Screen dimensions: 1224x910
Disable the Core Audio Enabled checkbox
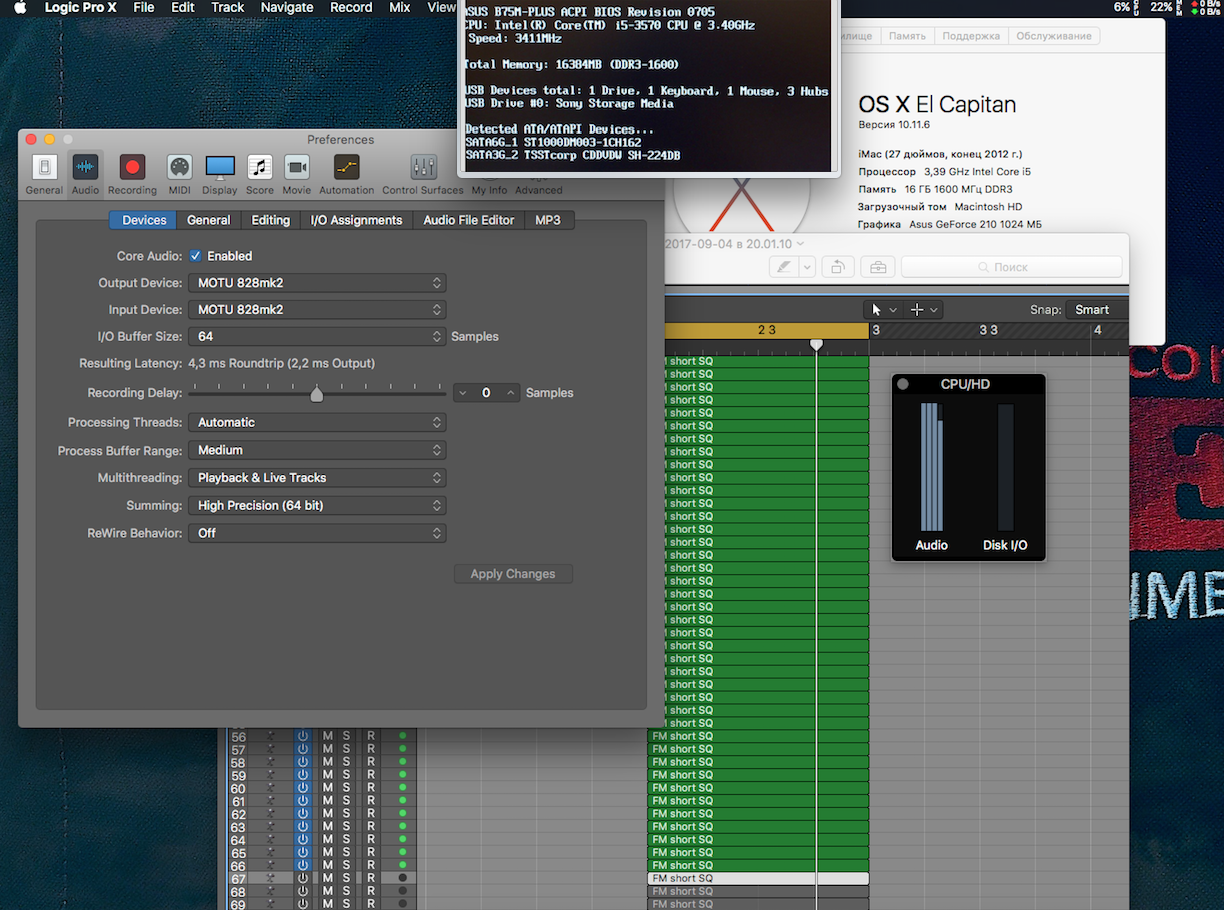196,256
